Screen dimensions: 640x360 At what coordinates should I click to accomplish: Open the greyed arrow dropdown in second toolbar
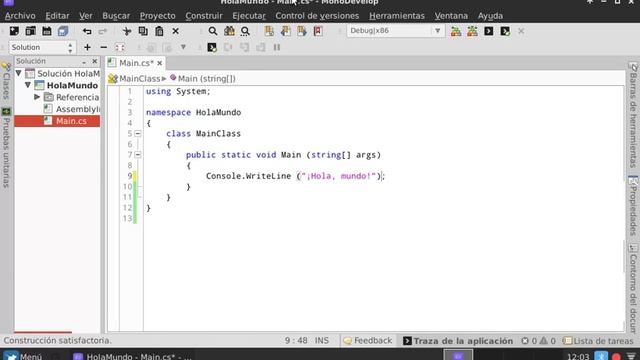pyautogui.click(x=183, y=47)
